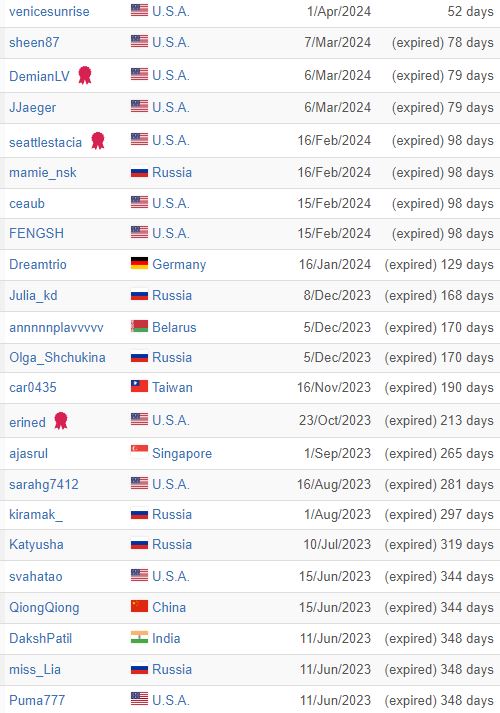Open the venicesunrise user profile
500x713 pixels.
coord(49,11)
